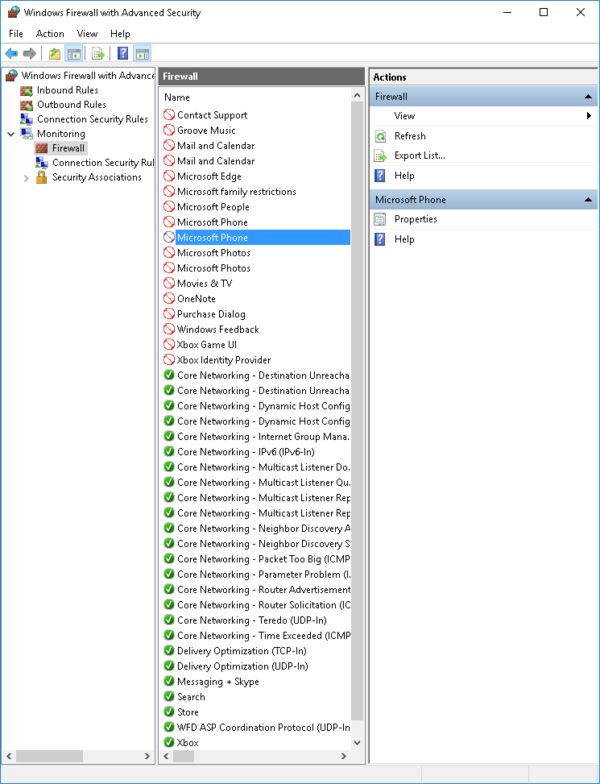
Task: Select Core Networking - Teredo (UDP-In) rule
Action: [x=252, y=620]
